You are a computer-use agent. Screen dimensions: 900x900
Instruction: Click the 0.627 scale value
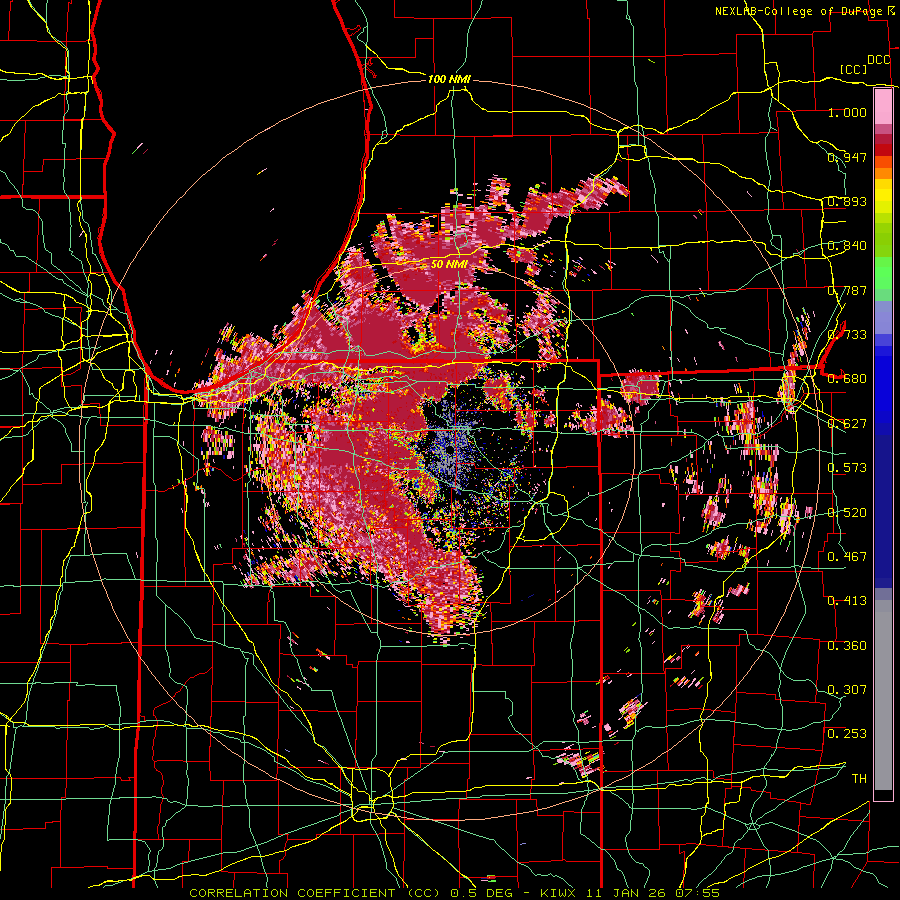pyautogui.click(x=847, y=424)
